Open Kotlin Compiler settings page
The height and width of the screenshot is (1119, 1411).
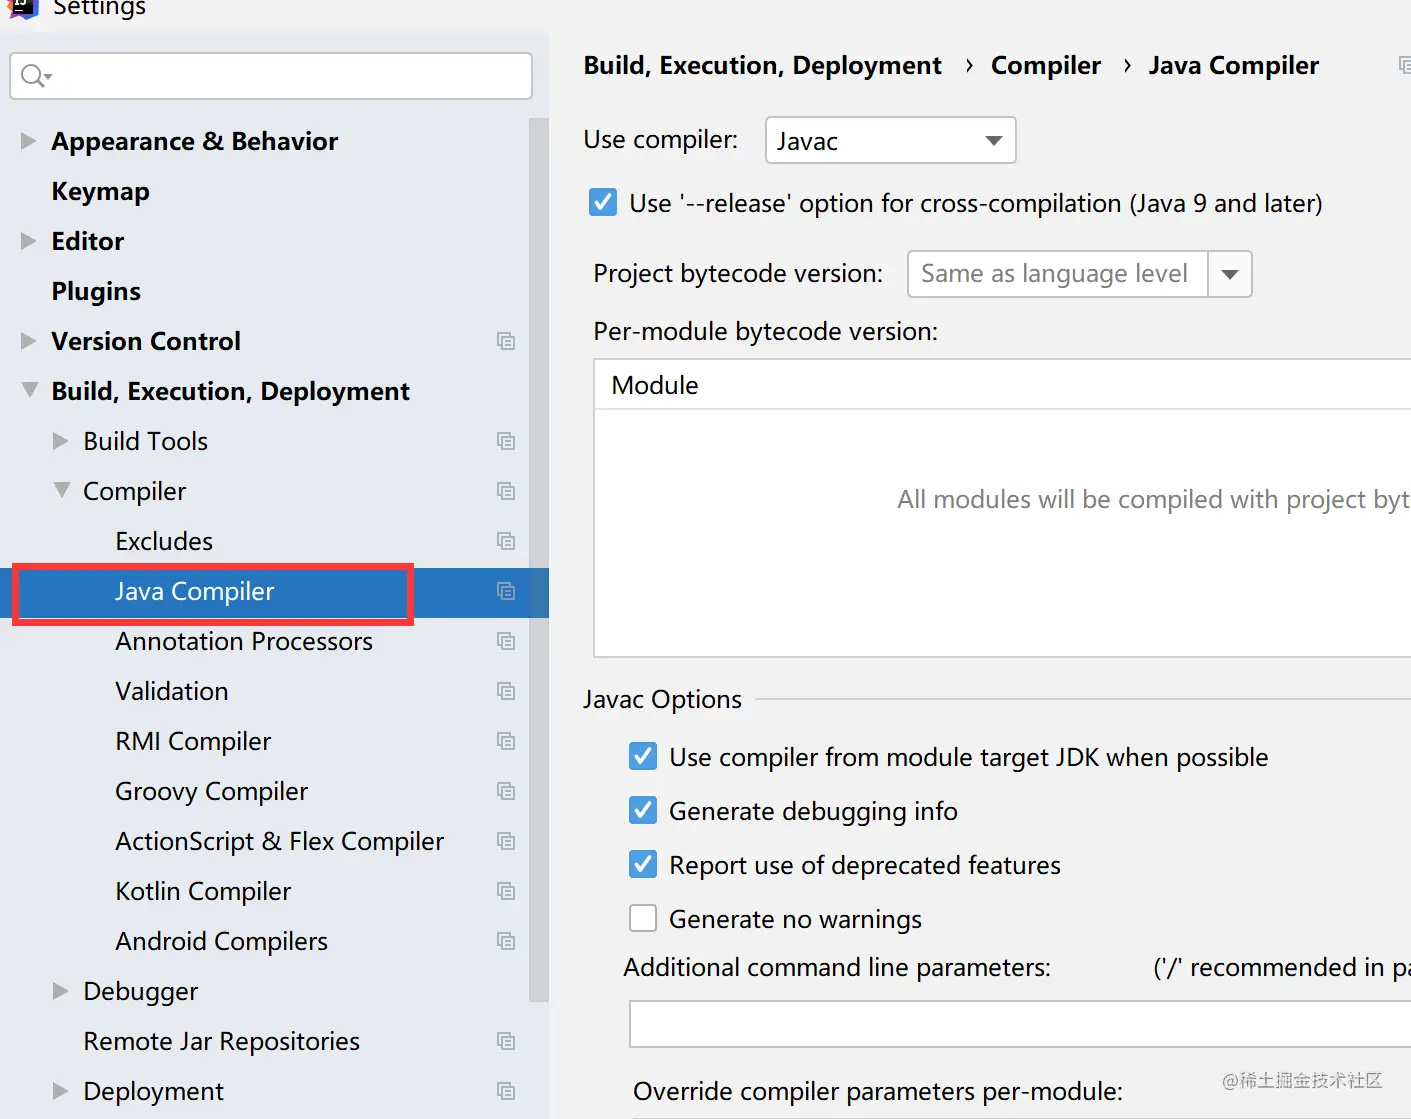(203, 891)
